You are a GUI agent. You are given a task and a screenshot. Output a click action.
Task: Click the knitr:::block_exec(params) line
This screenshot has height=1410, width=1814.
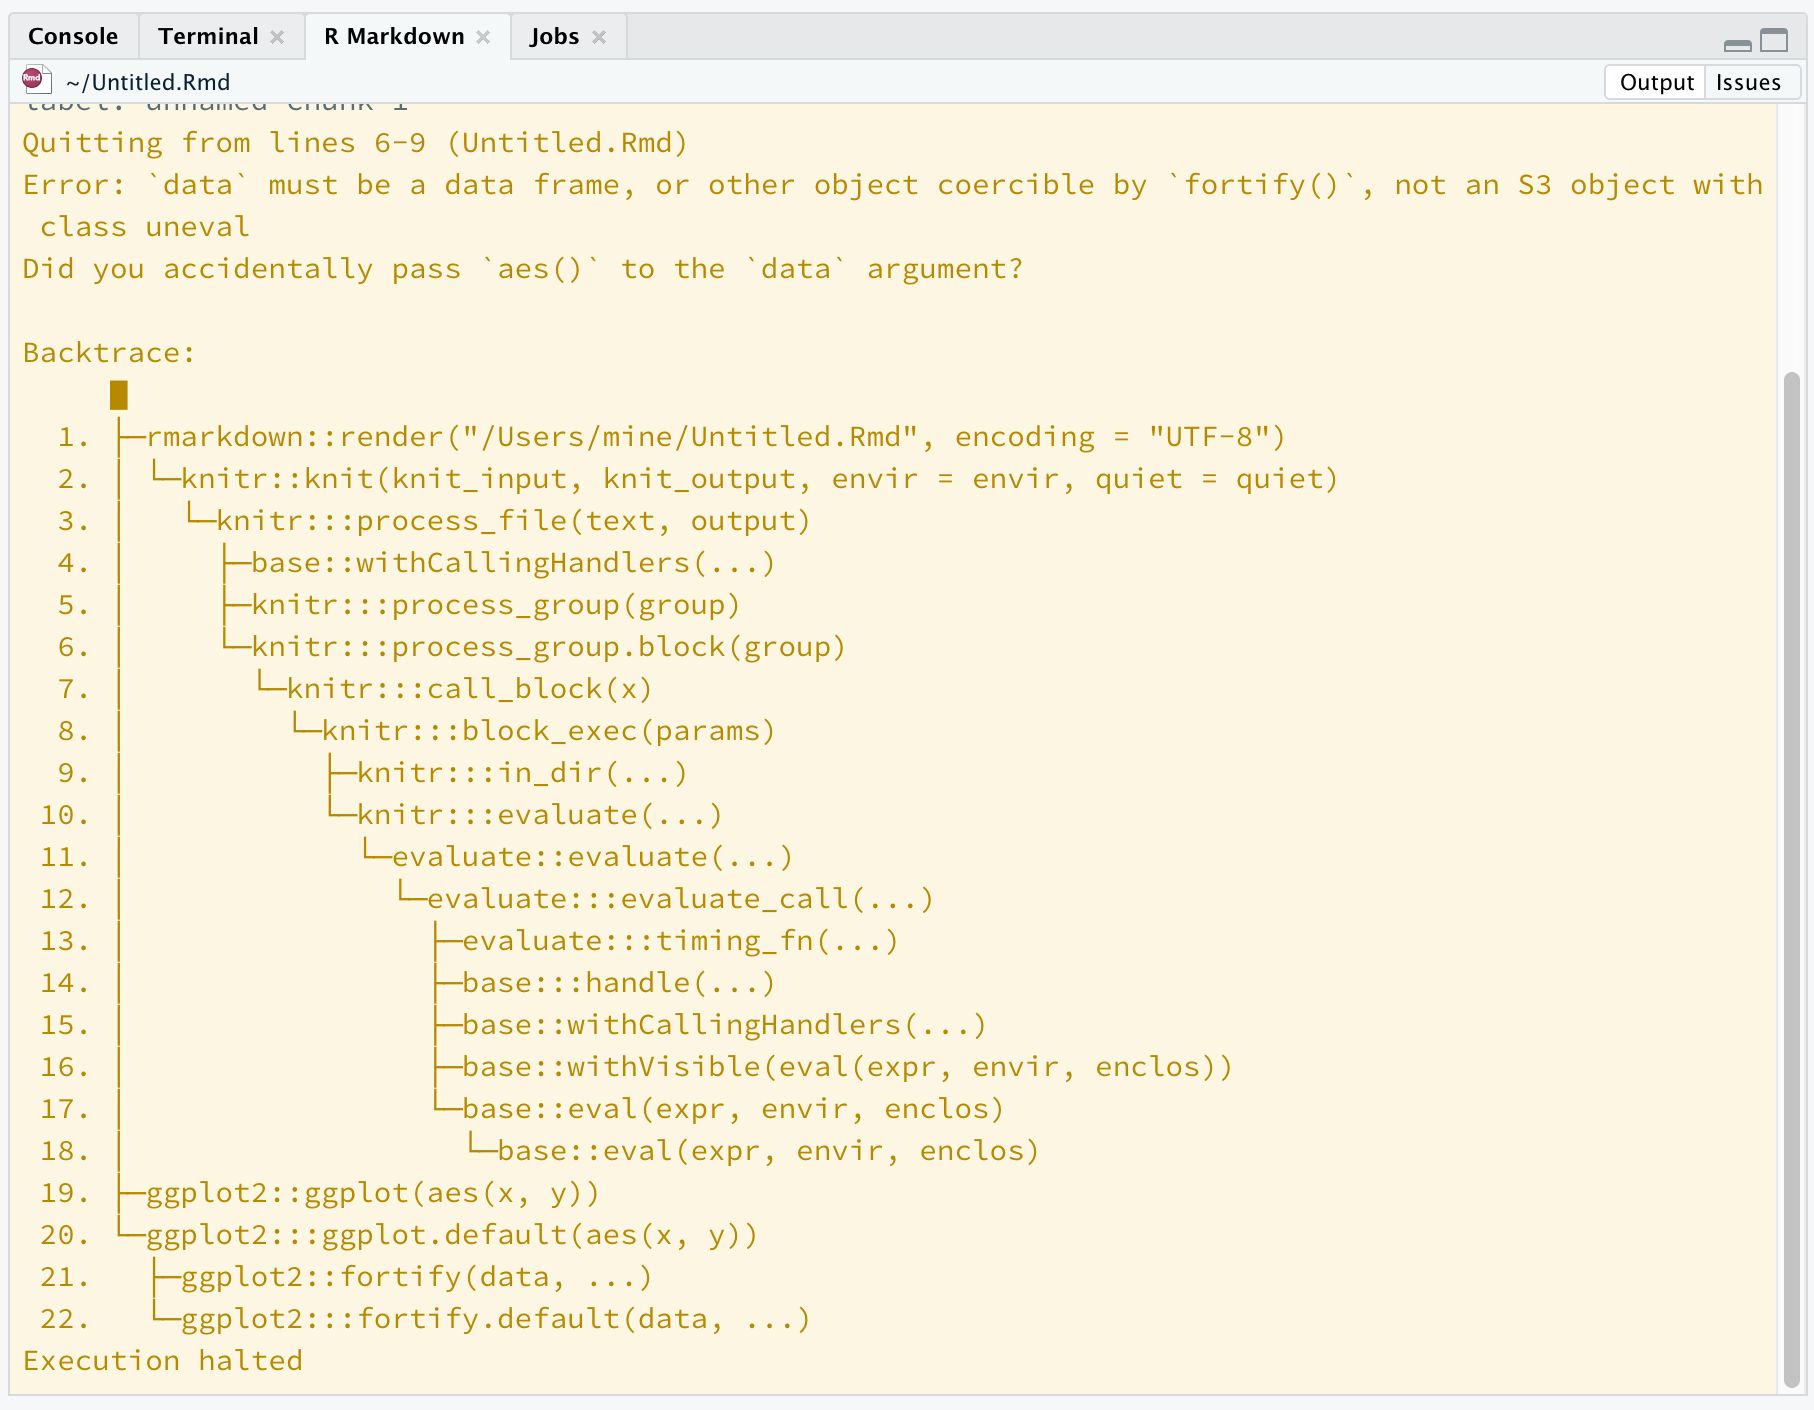click(549, 731)
